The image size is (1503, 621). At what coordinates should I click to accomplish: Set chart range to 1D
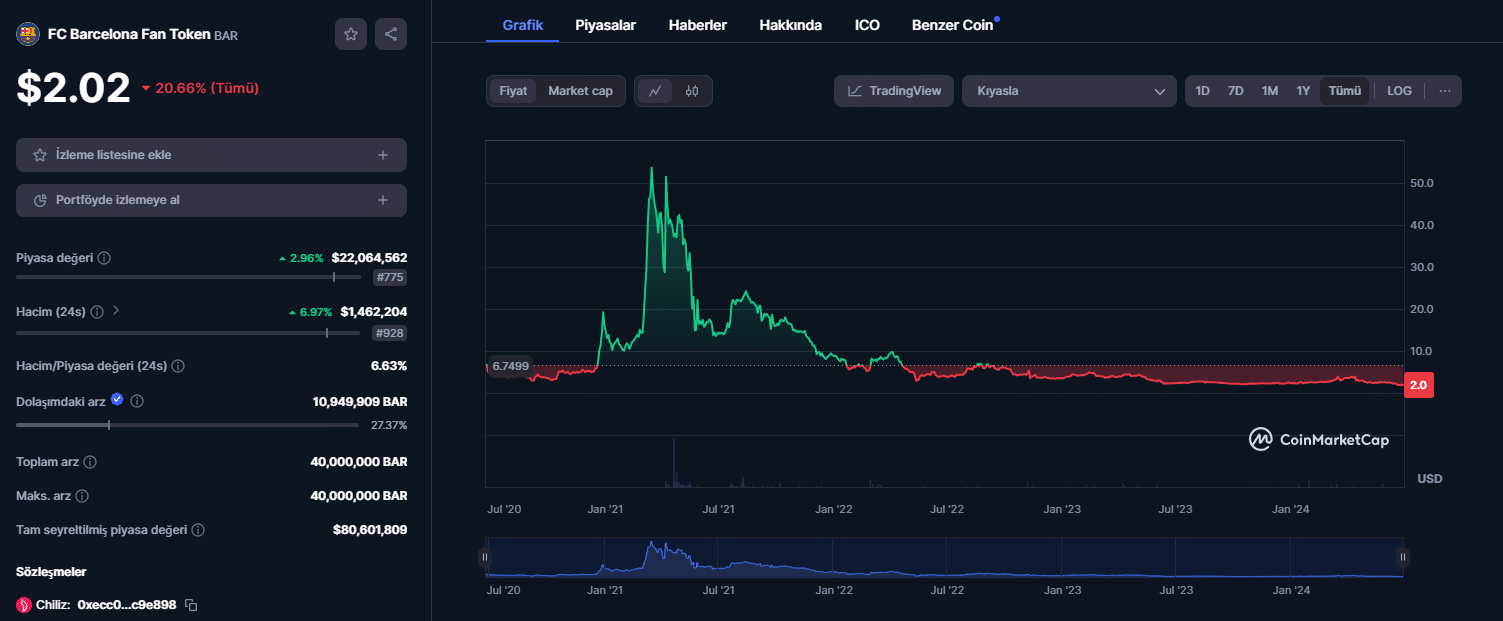[x=1202, y=91]
